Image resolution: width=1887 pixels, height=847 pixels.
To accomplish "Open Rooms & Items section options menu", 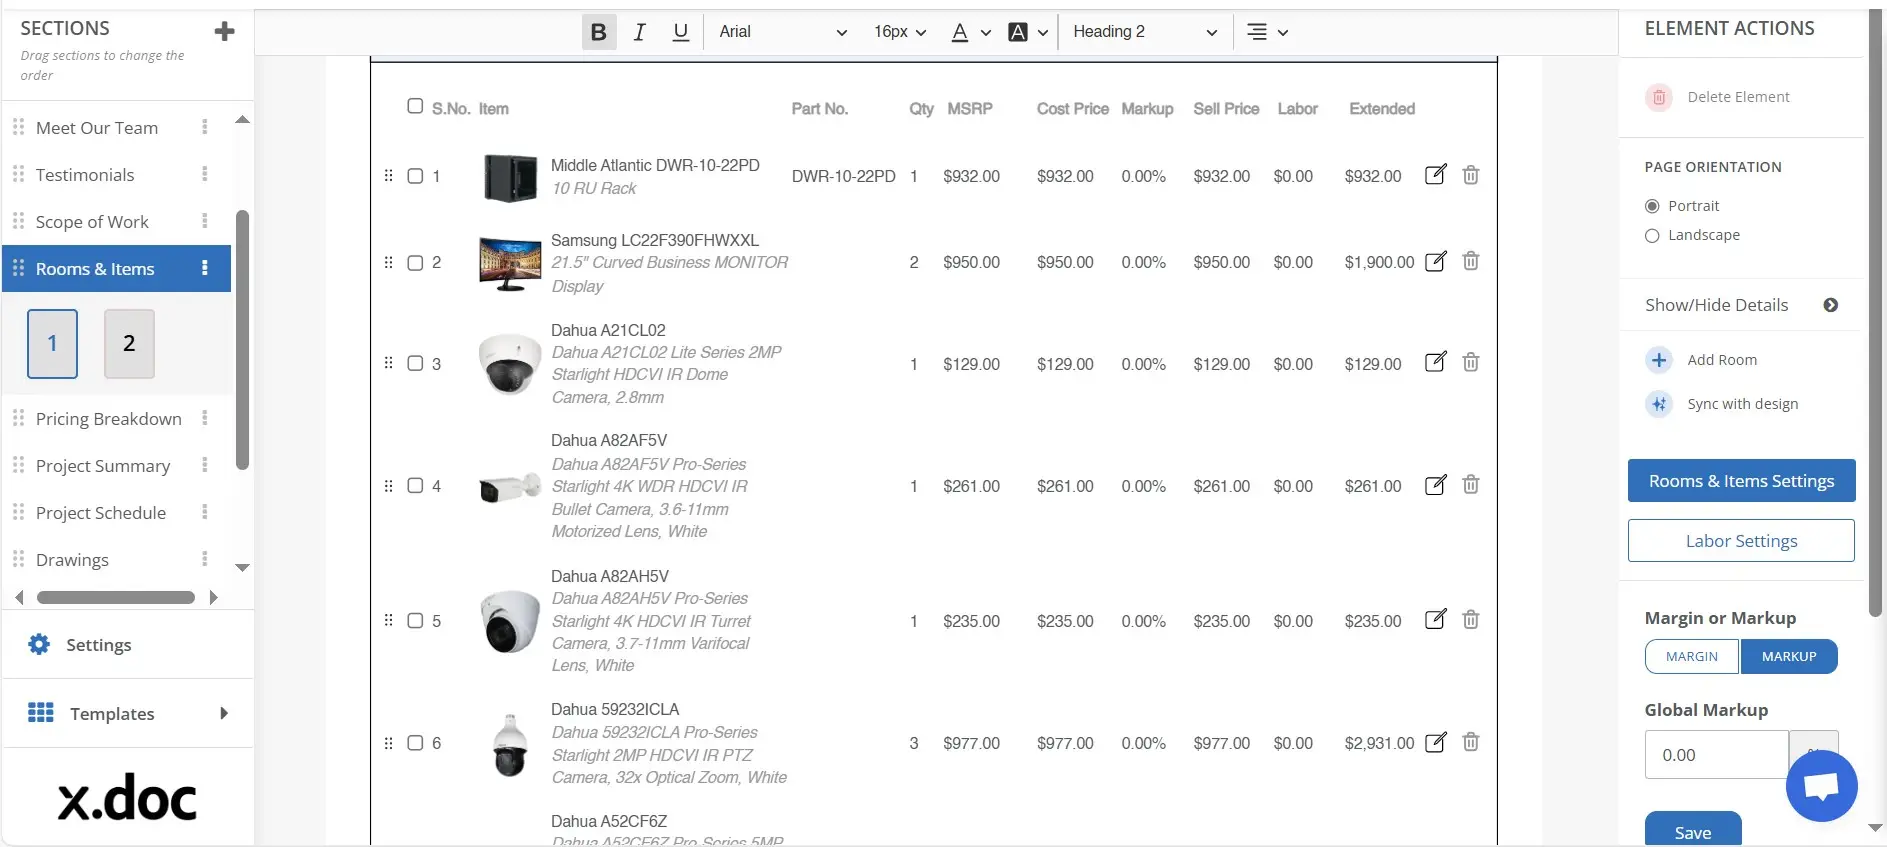I will click(205, 268).
